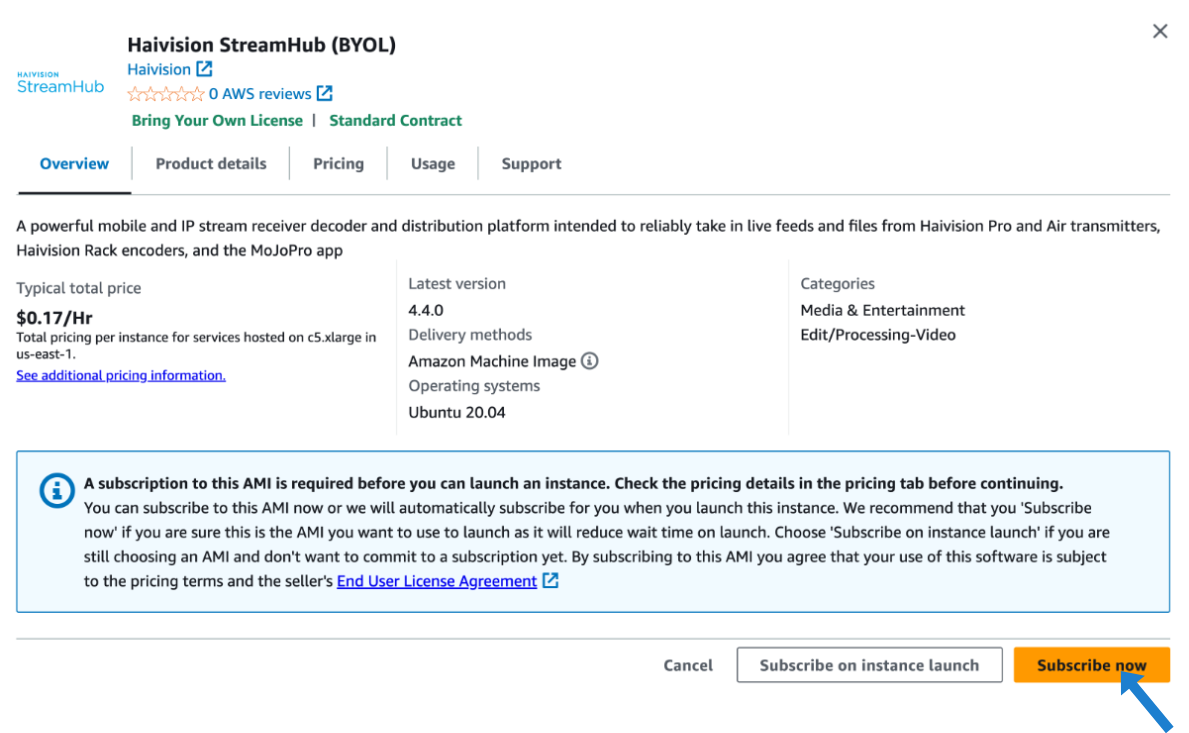Viewport: 1189px width, 733px height.
Task: Open See additional pricing information link
Action: tap(121, 376)
